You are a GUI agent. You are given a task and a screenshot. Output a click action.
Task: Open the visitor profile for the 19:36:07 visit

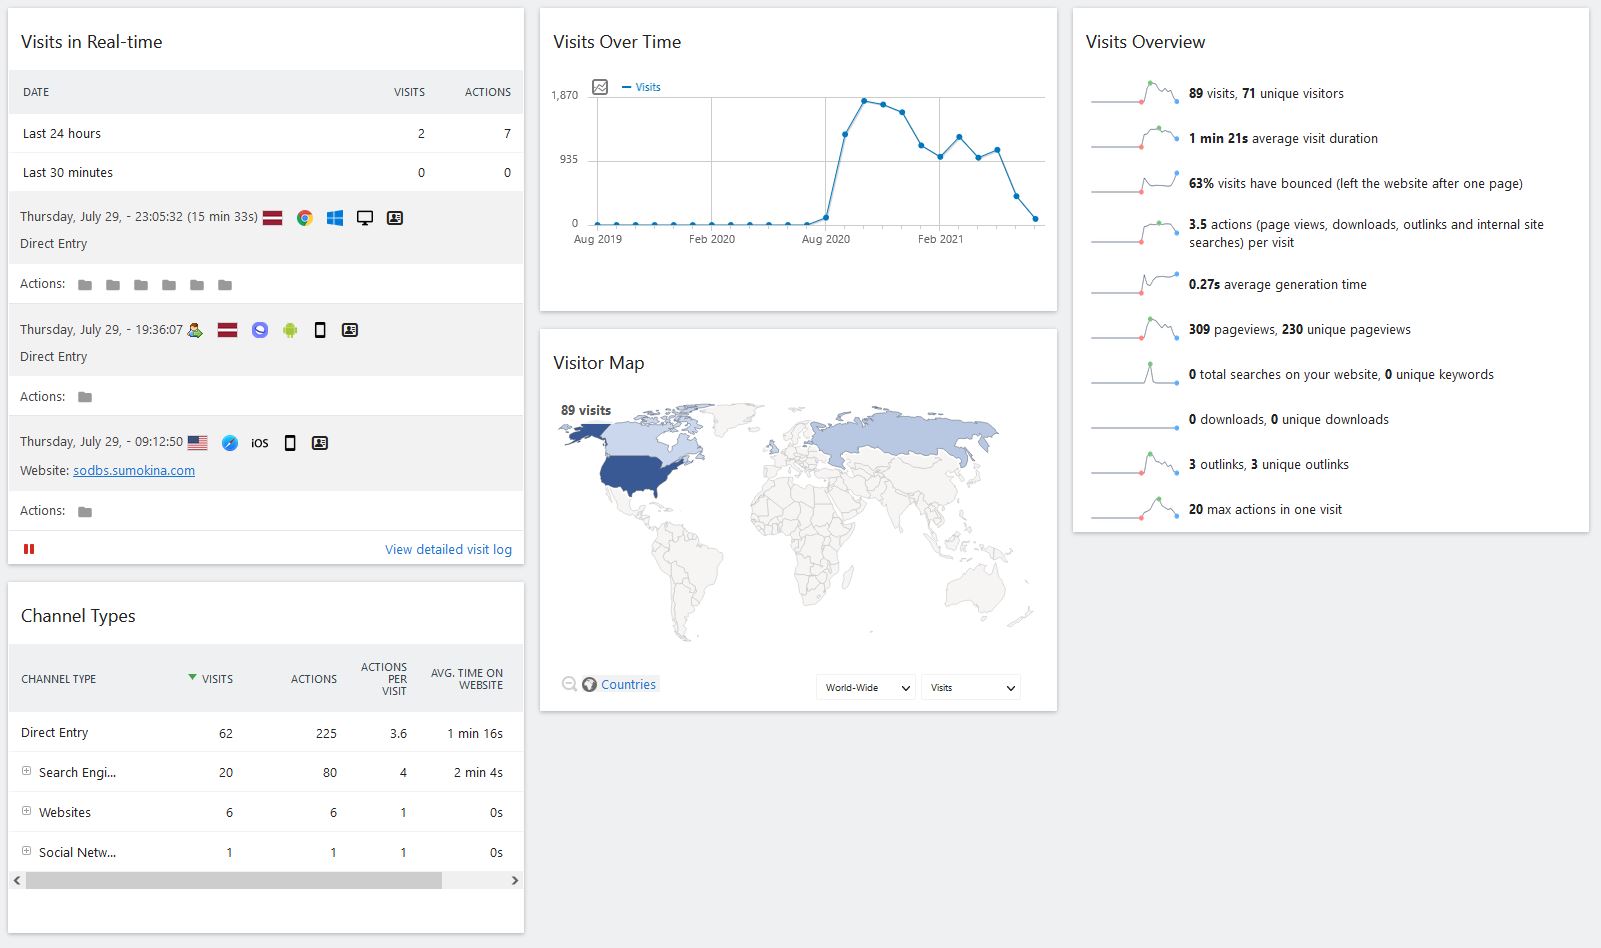(x=350, y=330)
